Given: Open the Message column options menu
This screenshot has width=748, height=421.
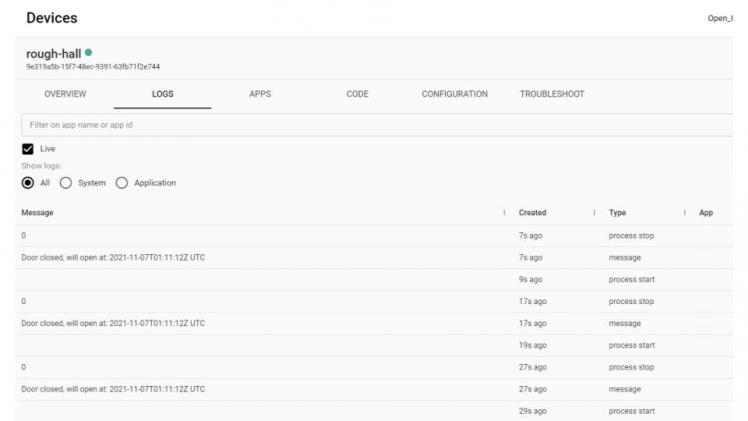Looking at the screenshot, I should click(x=504, y=213).
